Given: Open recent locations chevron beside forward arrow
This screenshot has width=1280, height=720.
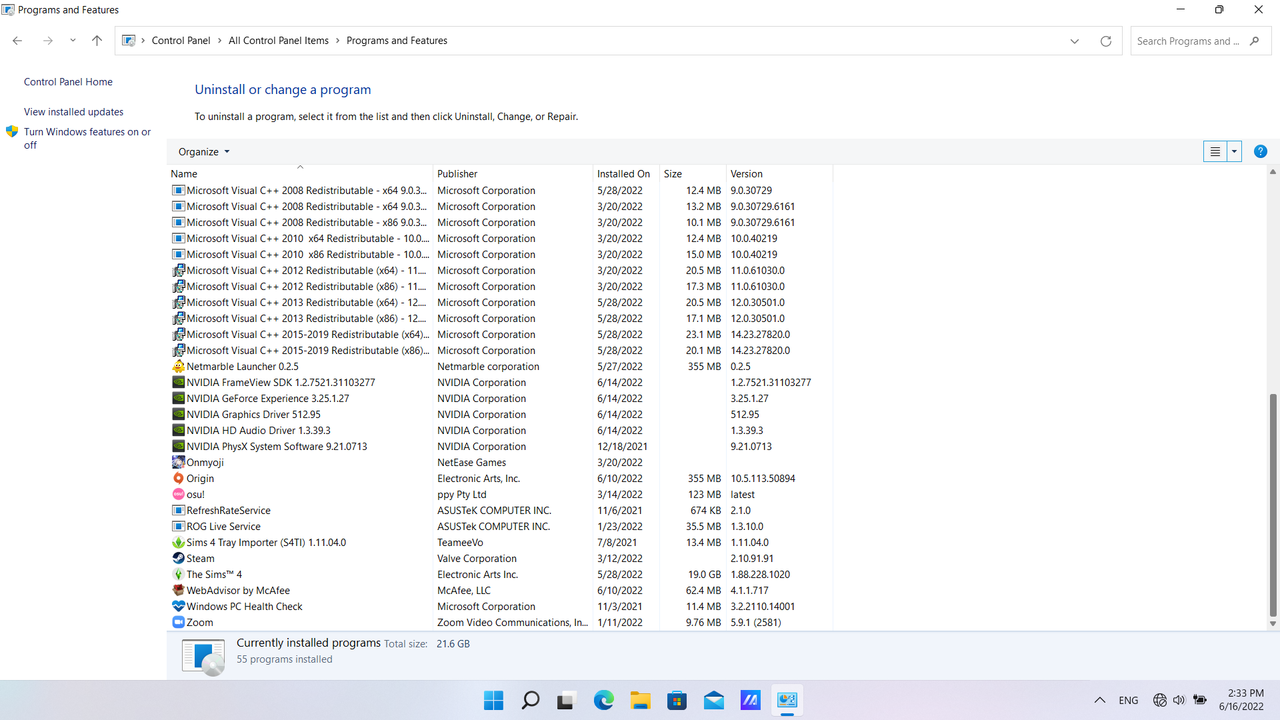Looking at the screenshot, I should pos(71,40).
